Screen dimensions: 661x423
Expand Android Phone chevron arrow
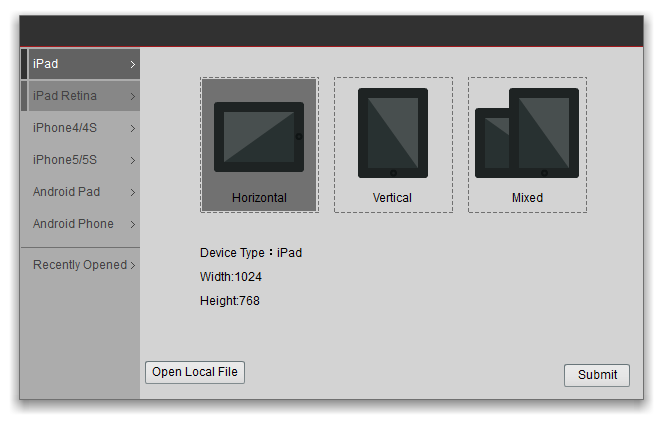[133, 224]
